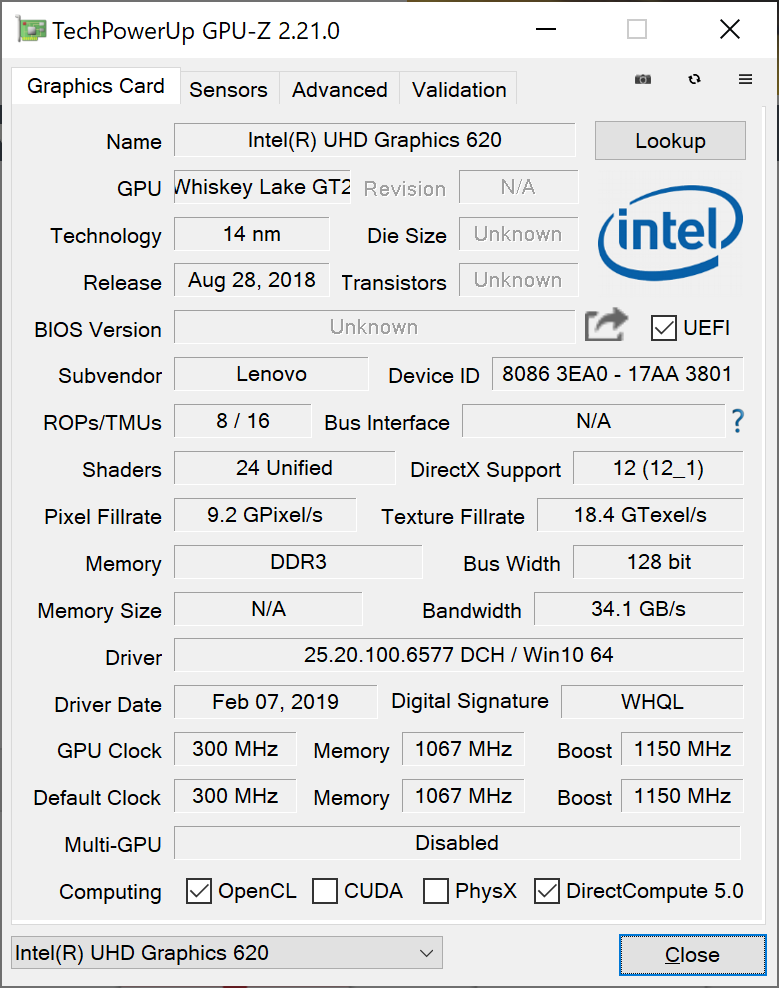Toggle the DirectCompute 5.0 checkbox

pyautogui.click(x=547, y=891)
